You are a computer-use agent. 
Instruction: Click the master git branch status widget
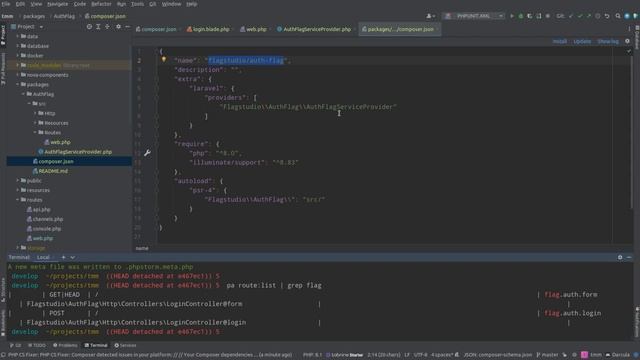[x=547, y=355]
